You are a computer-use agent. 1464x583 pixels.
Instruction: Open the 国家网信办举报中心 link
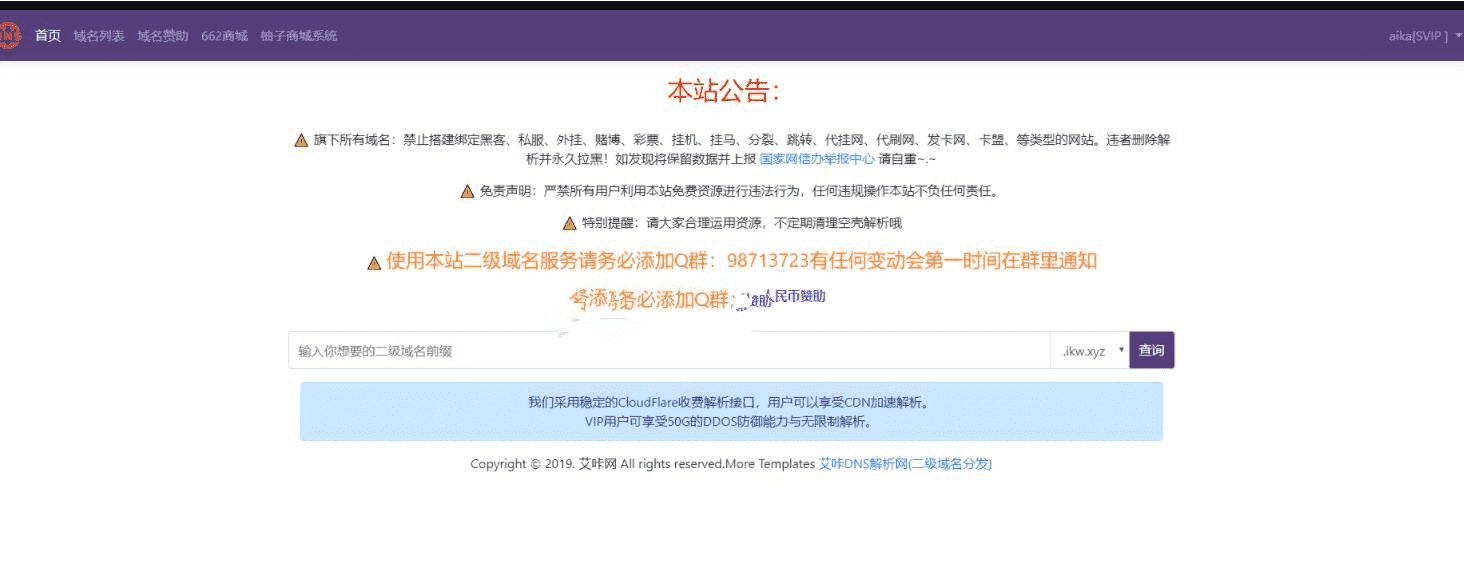817,159
